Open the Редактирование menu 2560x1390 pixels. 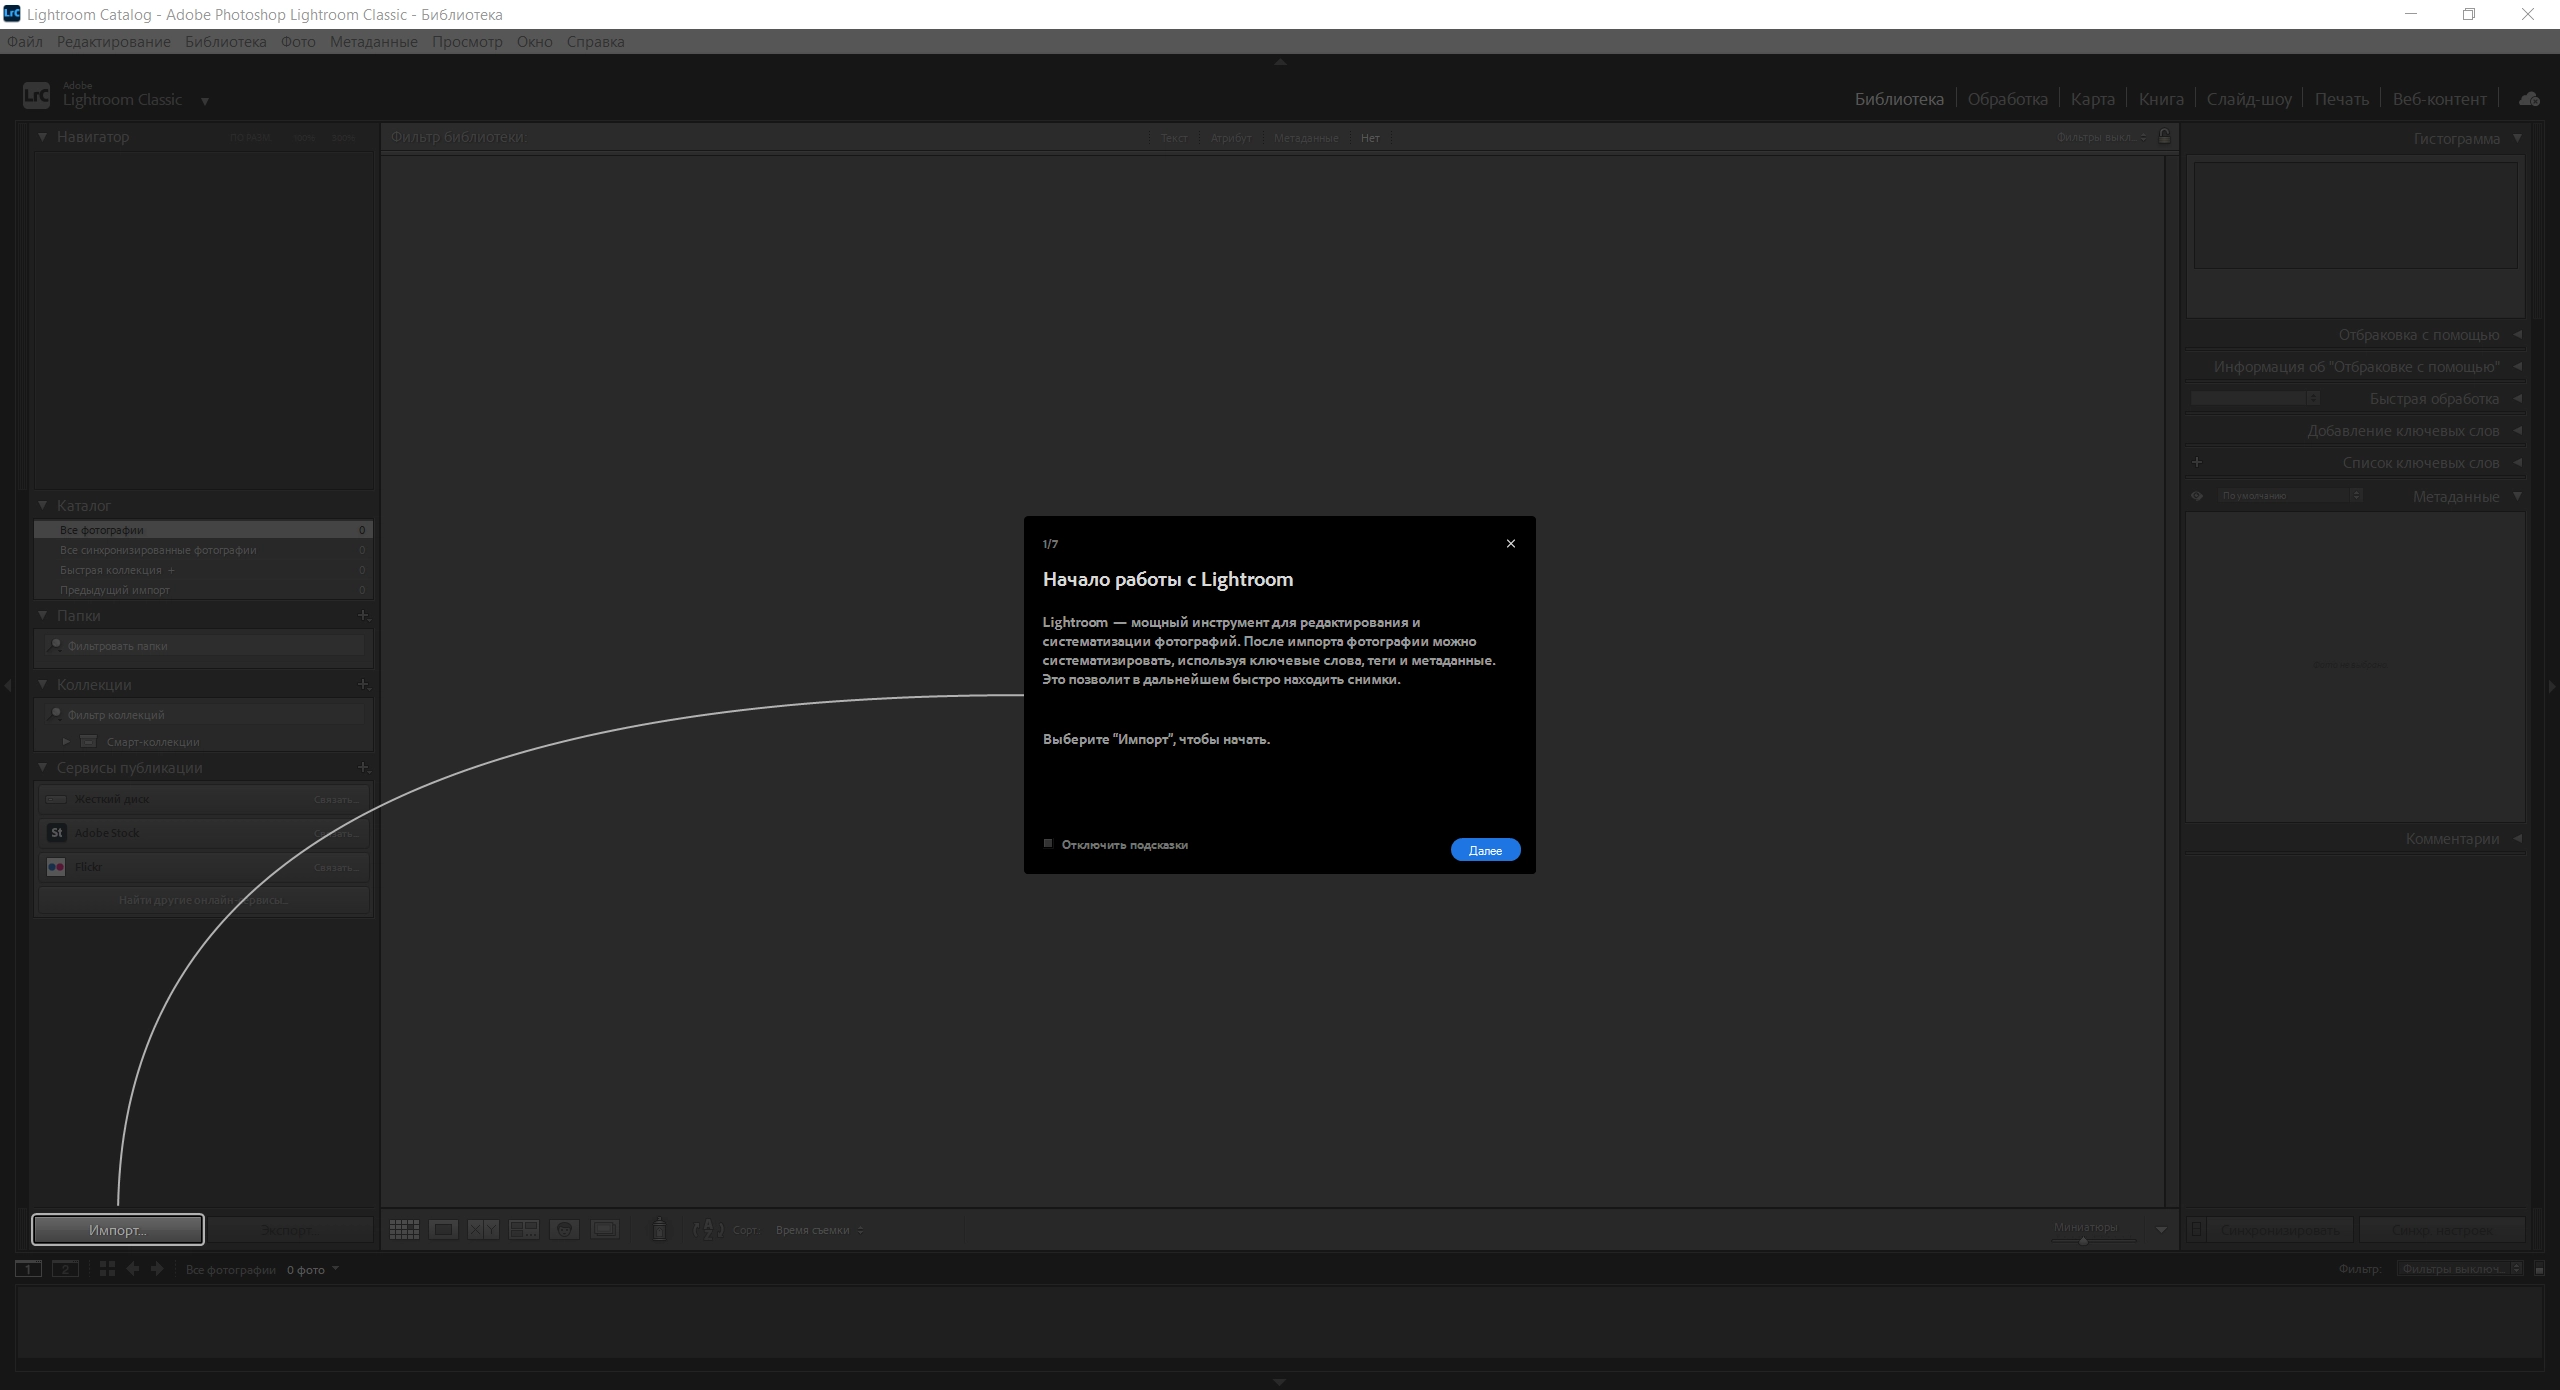coord(114,41)
